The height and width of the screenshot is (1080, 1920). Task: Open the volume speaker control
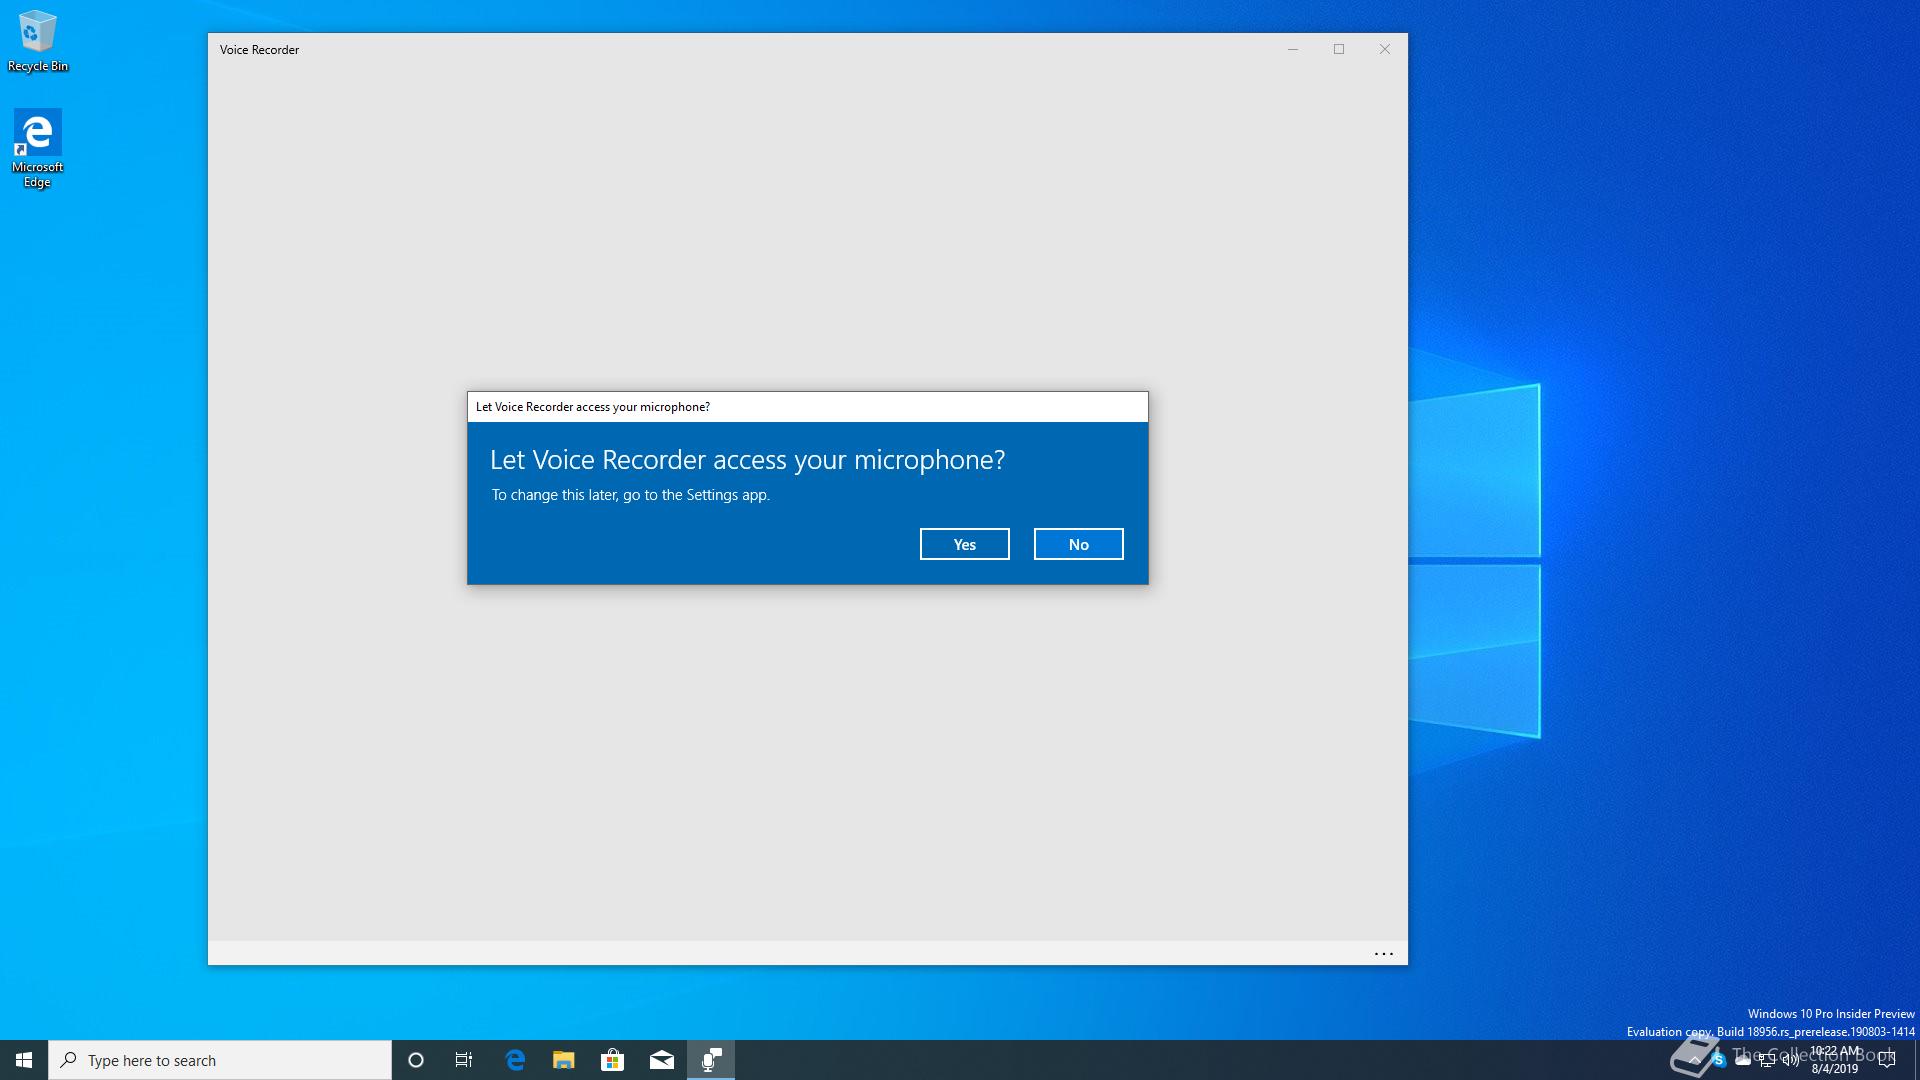[1791, 1060]
